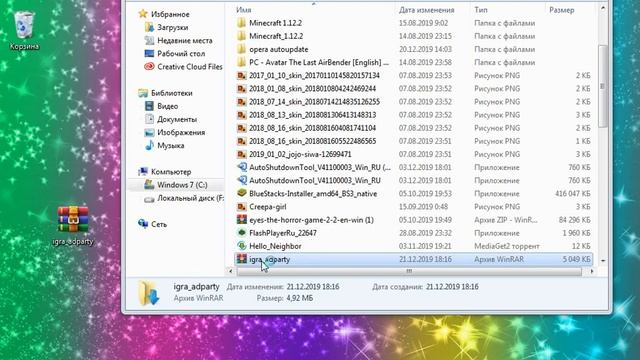
Task: Click the 'MediaGet2 торрент' type cell
Action: pyautogui.click(x=507, y=246)
